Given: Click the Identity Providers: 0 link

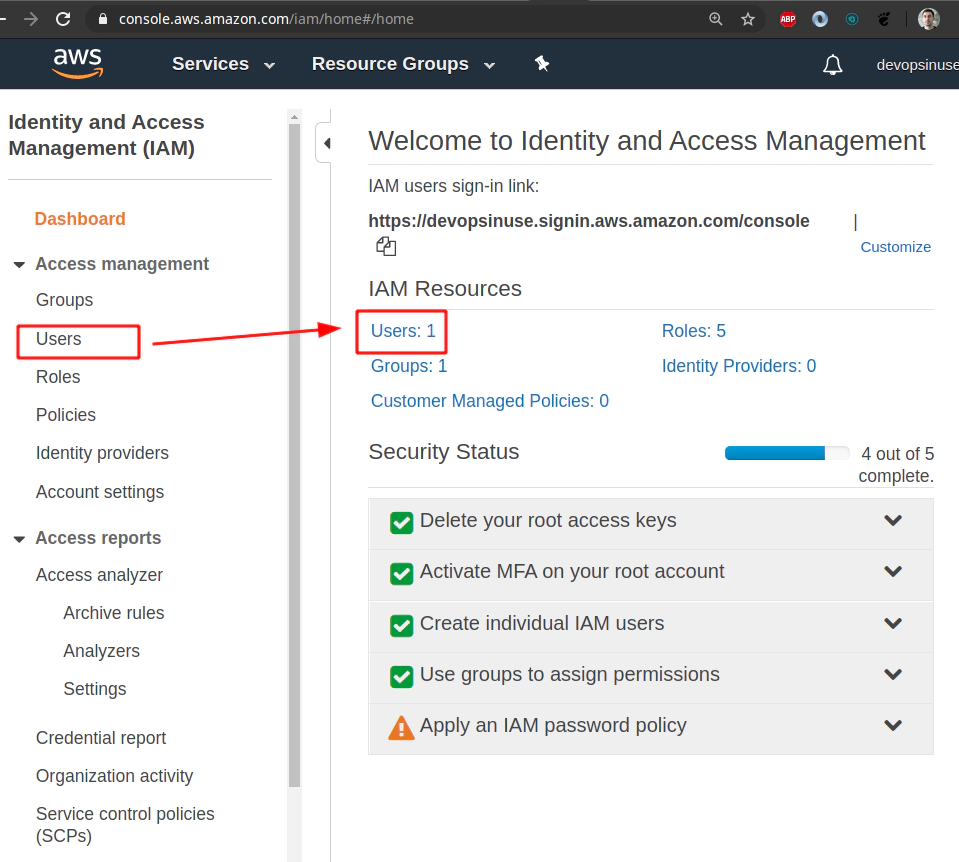Looking at the screenshot, I should click(x=739, y=366).
